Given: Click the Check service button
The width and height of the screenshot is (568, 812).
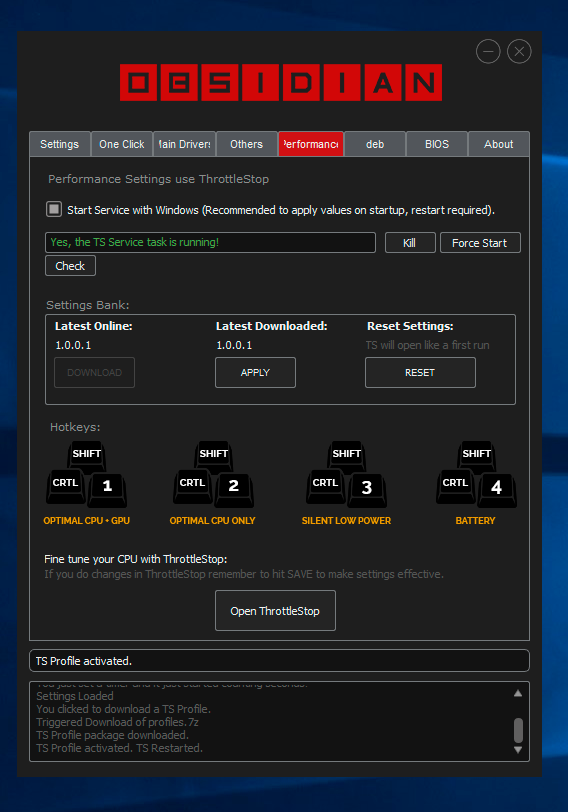Looking at the screenshot, I should [x=70, y=266].
